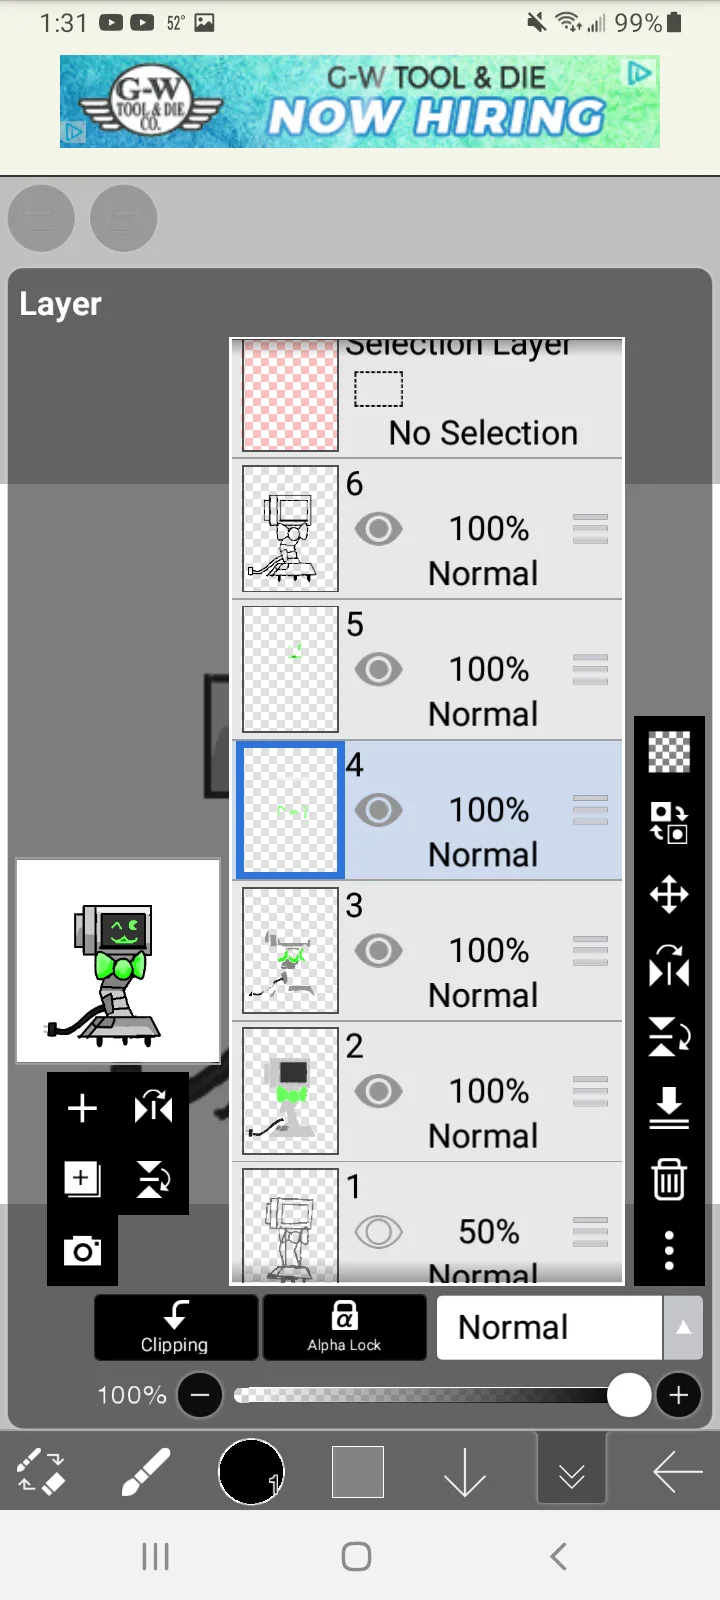The height and width of the screenshot is (1600, 720).
Task: Tap the merge layer down arrow icon
Action: tap(669, 1108)
